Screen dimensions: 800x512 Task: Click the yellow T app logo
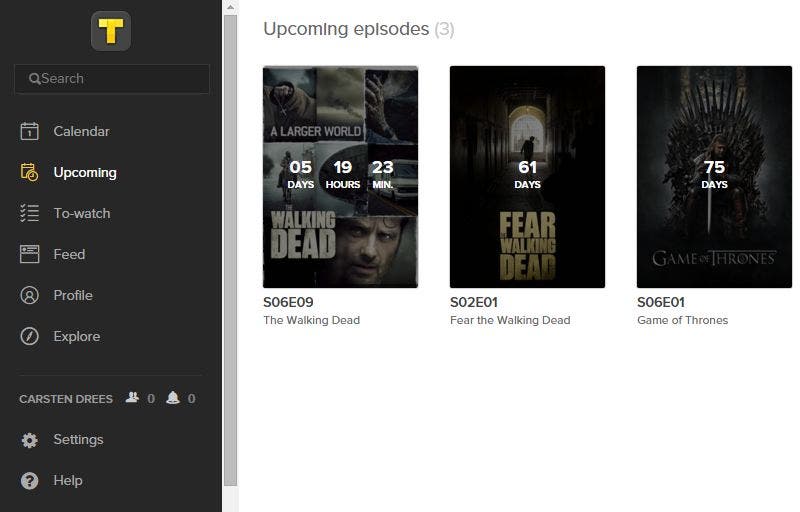point(111,31)
